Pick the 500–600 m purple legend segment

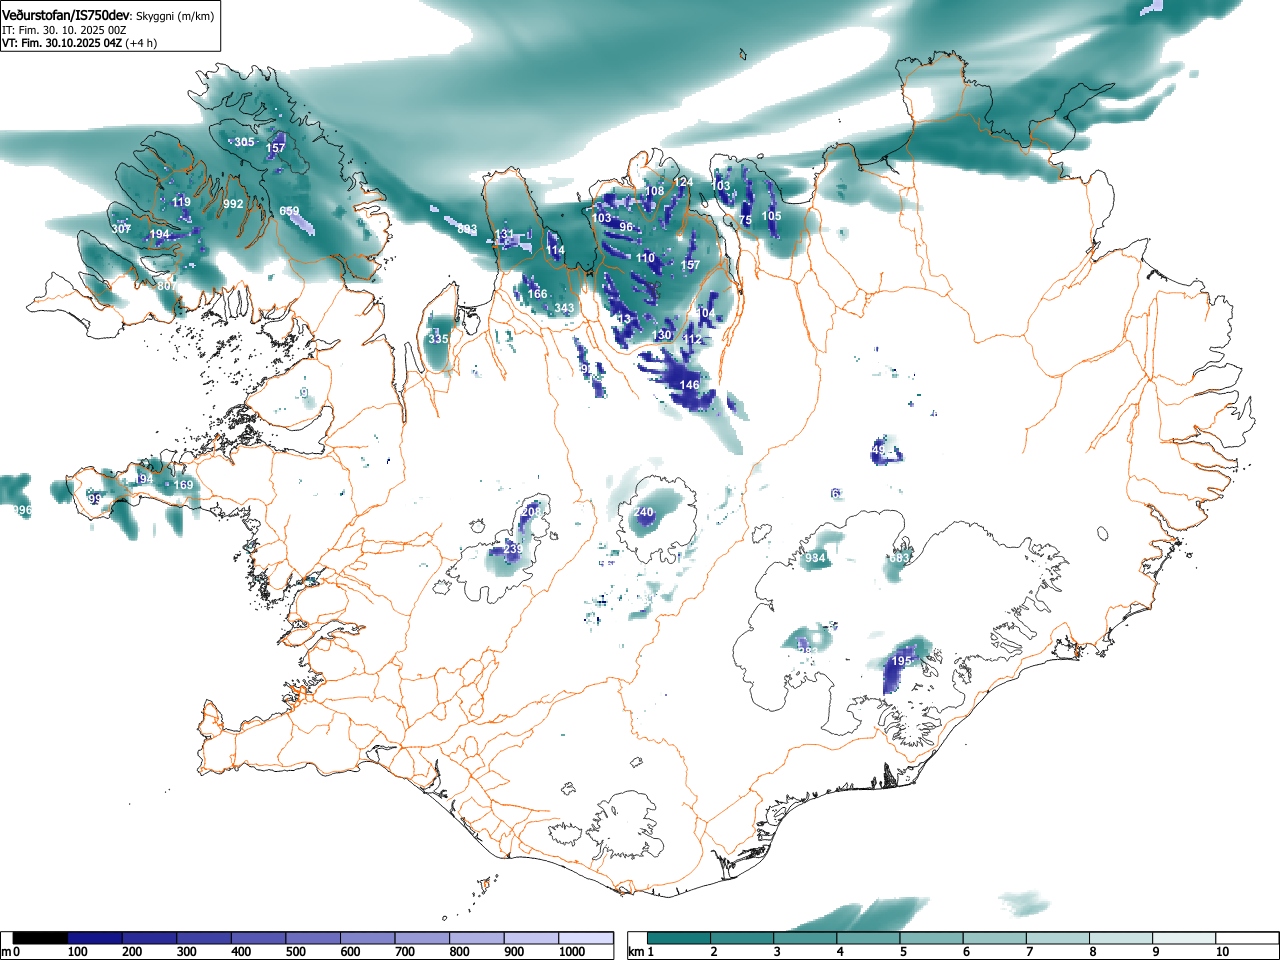coord(313,938)
